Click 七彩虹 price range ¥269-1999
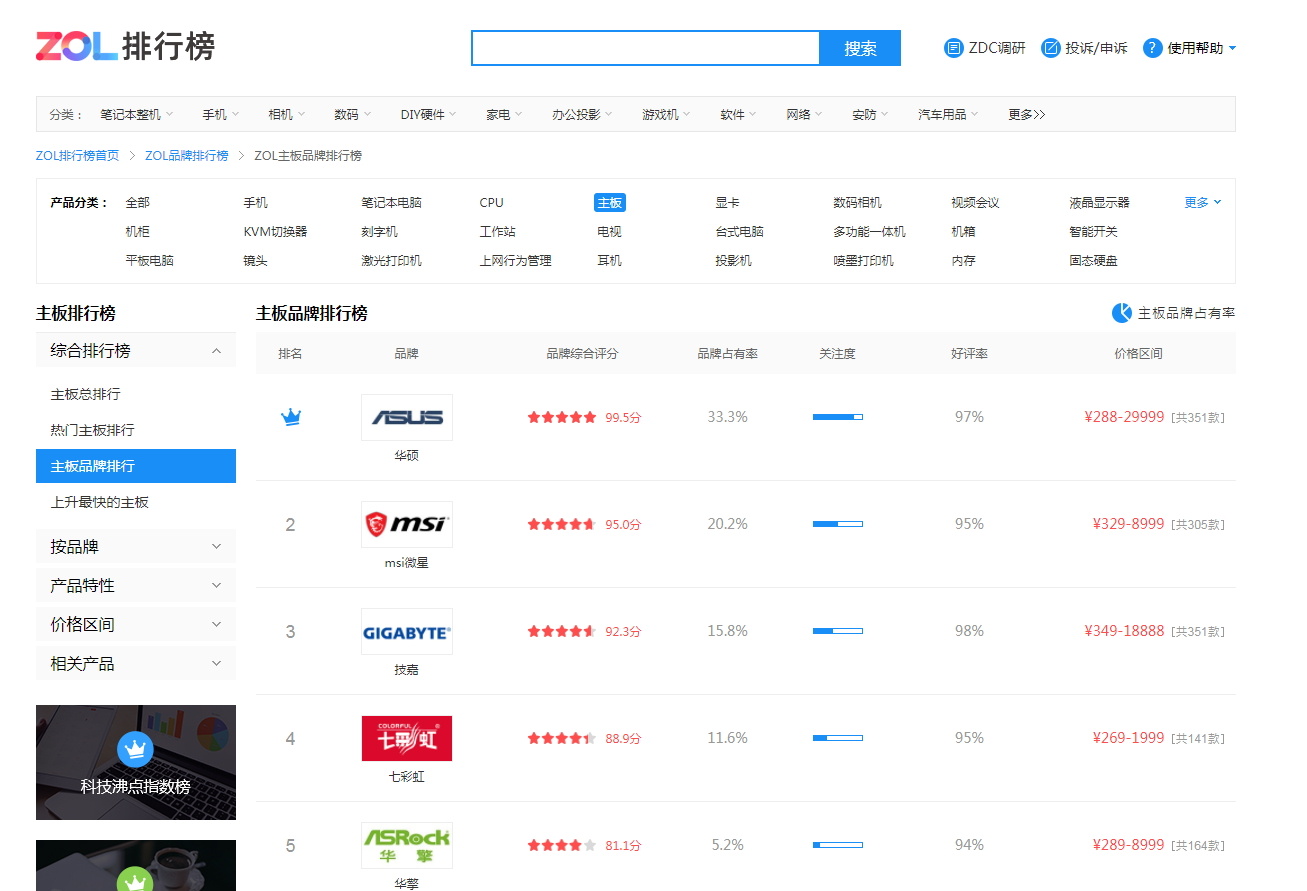This screenshot has height=891, width=1307. 1129,738
